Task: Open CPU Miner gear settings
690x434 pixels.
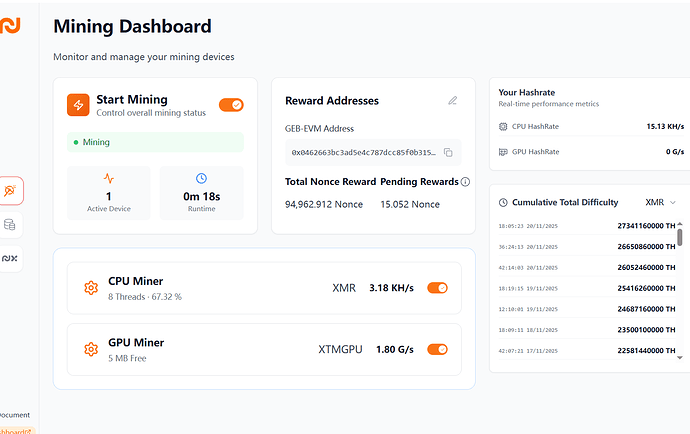Action: pos(91,288)
